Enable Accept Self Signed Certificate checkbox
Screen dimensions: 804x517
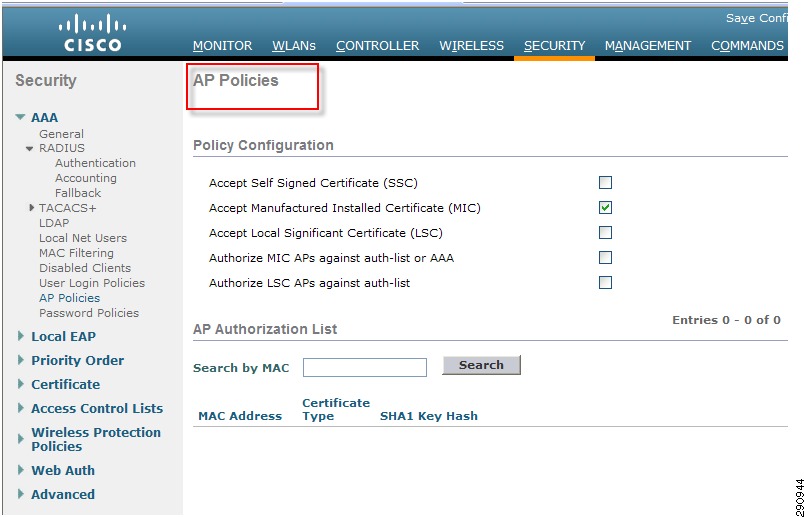606,183
